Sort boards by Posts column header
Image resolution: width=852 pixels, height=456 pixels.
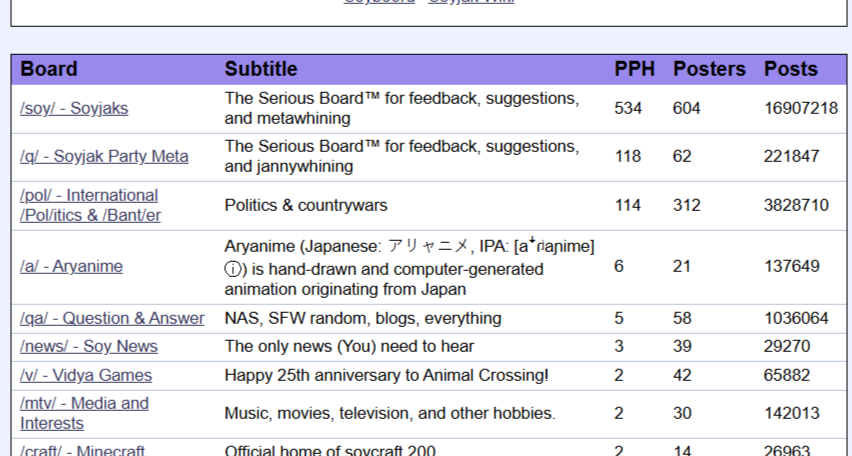tap(791, 69)
